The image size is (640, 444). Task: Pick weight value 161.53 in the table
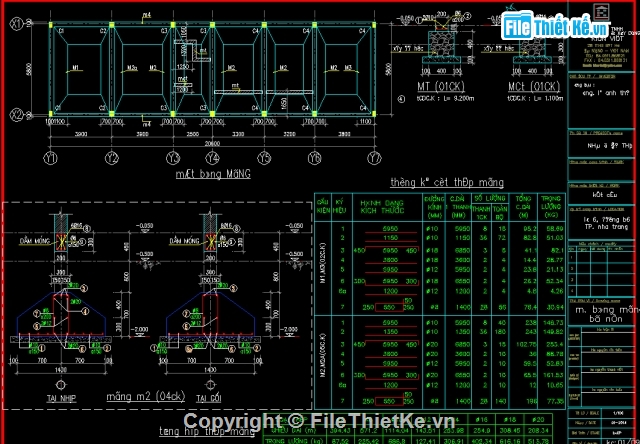[x=553, y=375]
